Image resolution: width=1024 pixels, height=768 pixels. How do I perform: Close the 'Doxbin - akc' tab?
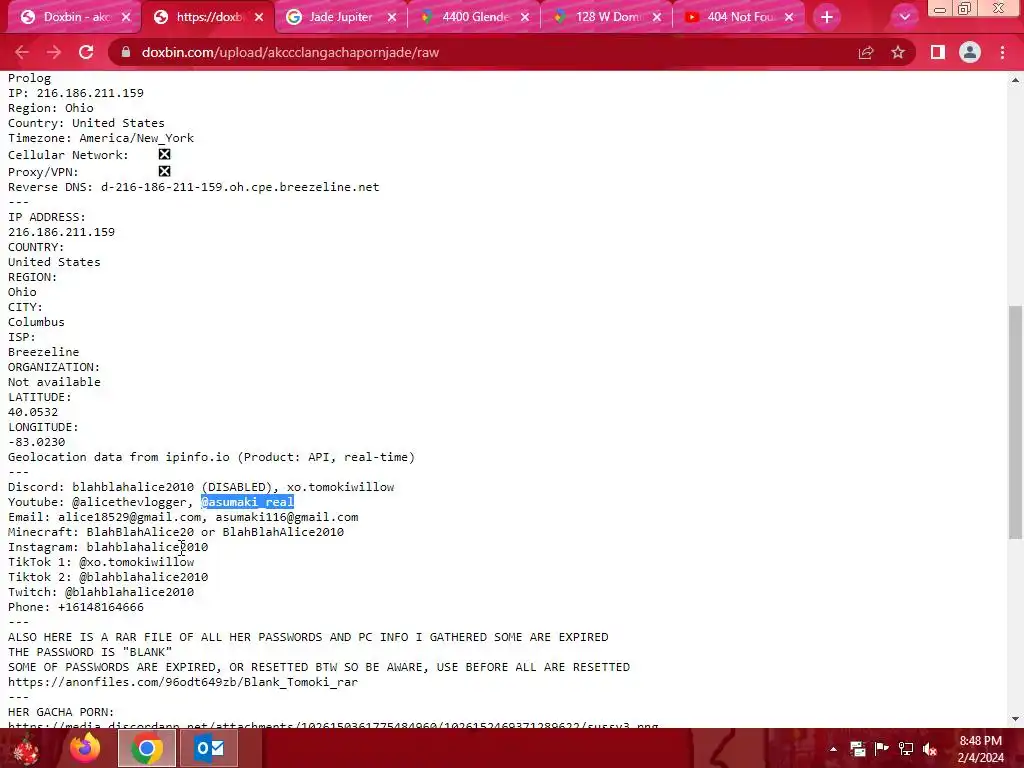(x=126, y=17)
